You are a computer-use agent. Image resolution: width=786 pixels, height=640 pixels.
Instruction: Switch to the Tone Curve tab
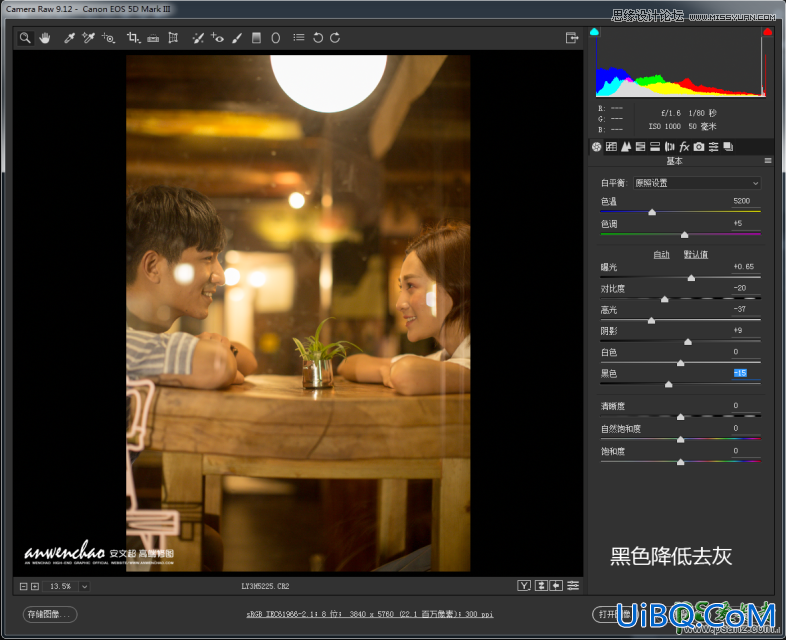pos(611,147)
